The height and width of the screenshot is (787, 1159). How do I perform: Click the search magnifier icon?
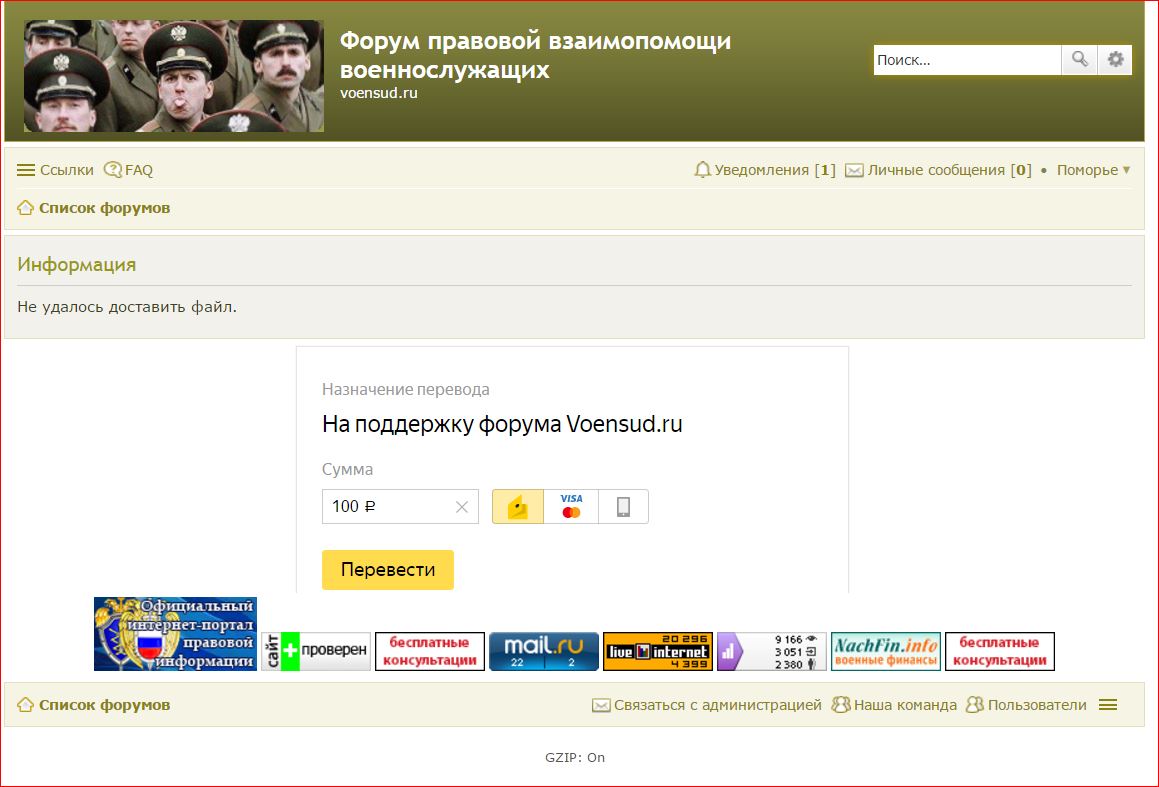pos(1079,60)
